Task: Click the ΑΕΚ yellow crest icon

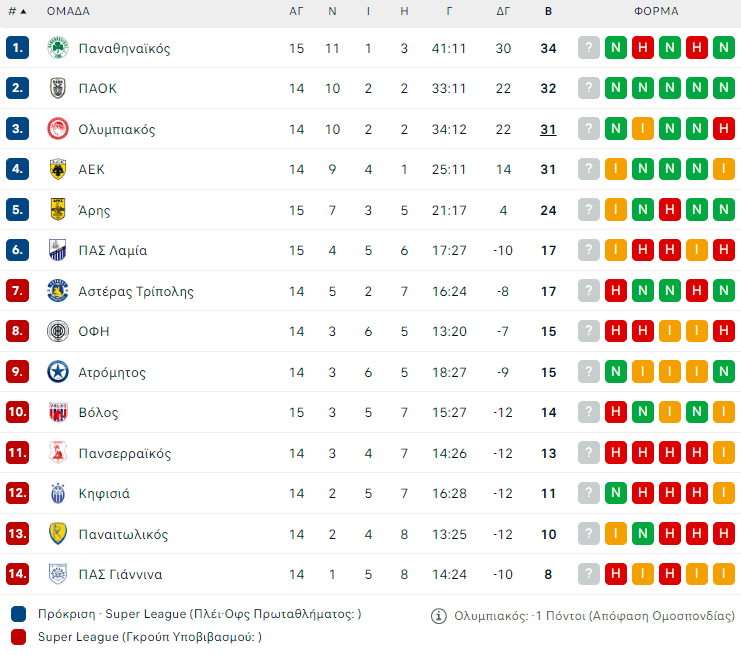Action: pos(57,169)
